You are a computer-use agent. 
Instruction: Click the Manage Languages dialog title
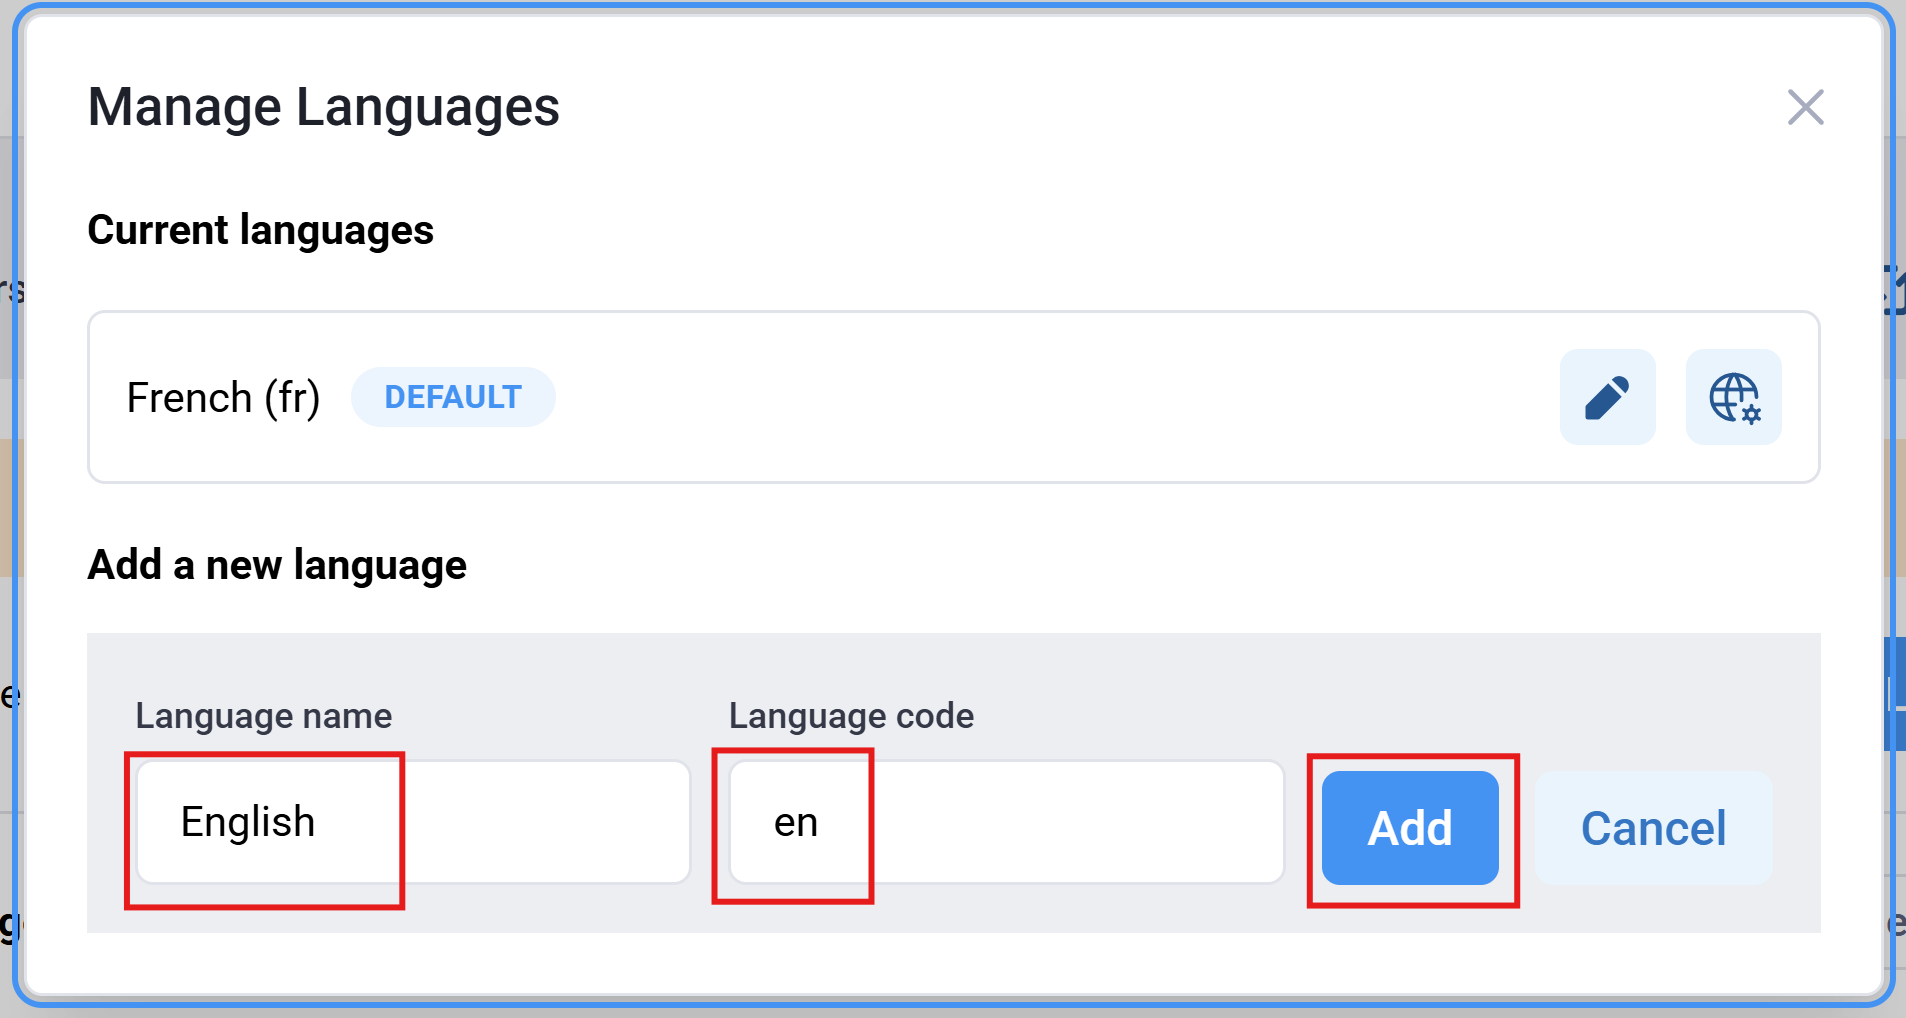(x=324, y=107)
